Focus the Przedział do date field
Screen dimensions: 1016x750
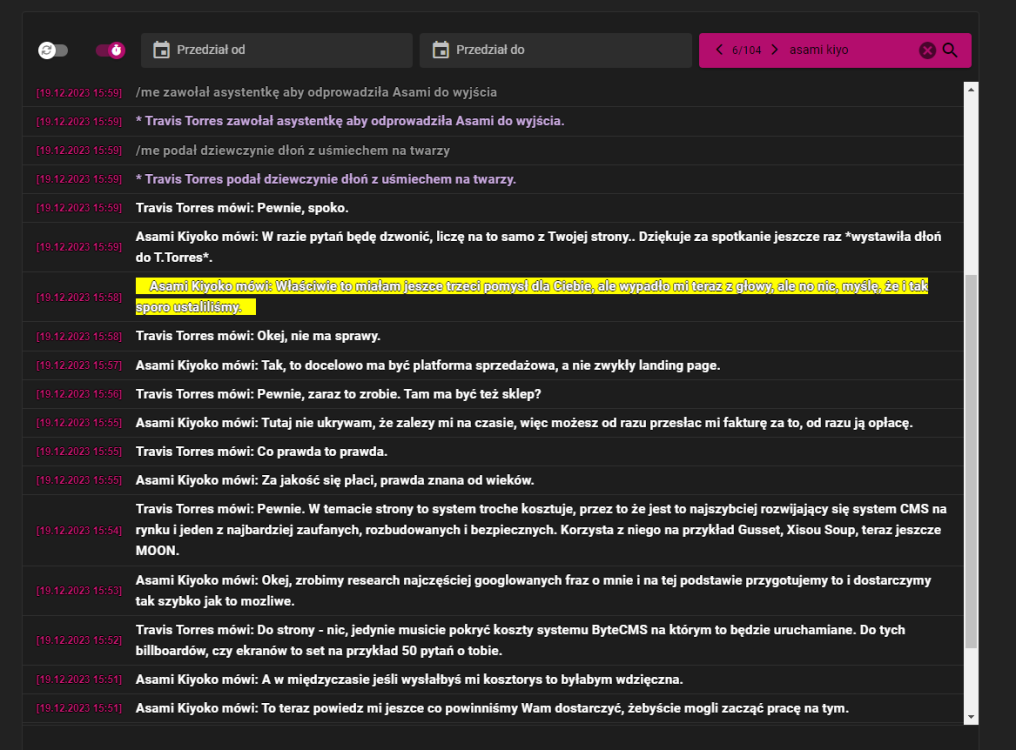pyautogui.click(x=556, y=50)
